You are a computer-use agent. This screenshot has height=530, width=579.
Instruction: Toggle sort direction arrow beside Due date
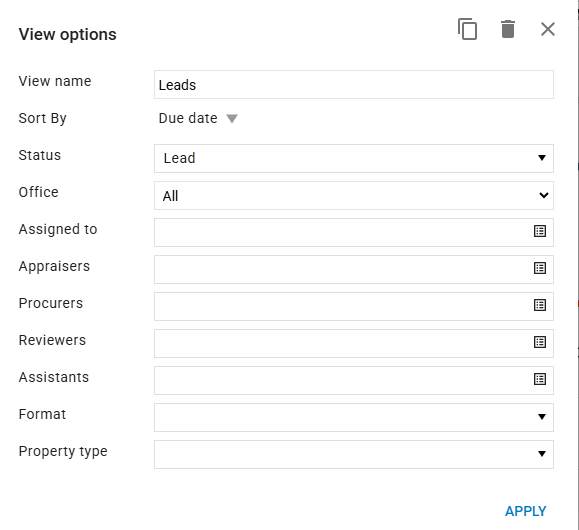(232, 119)
